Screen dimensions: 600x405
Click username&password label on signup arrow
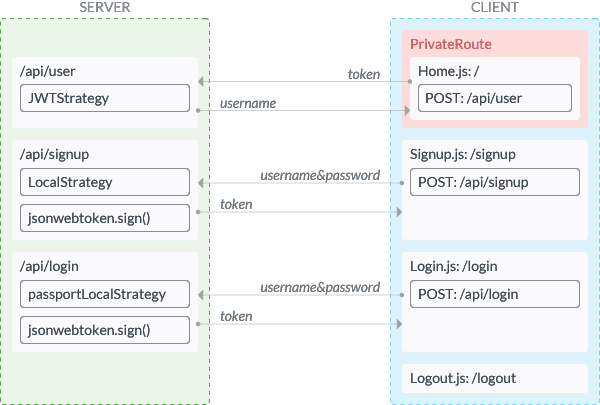tap(320, 175)
